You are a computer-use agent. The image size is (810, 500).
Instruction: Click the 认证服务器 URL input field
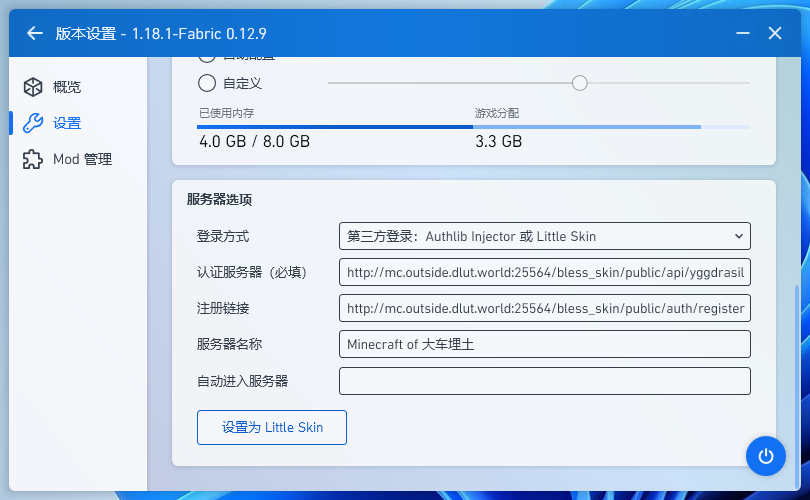544,273
